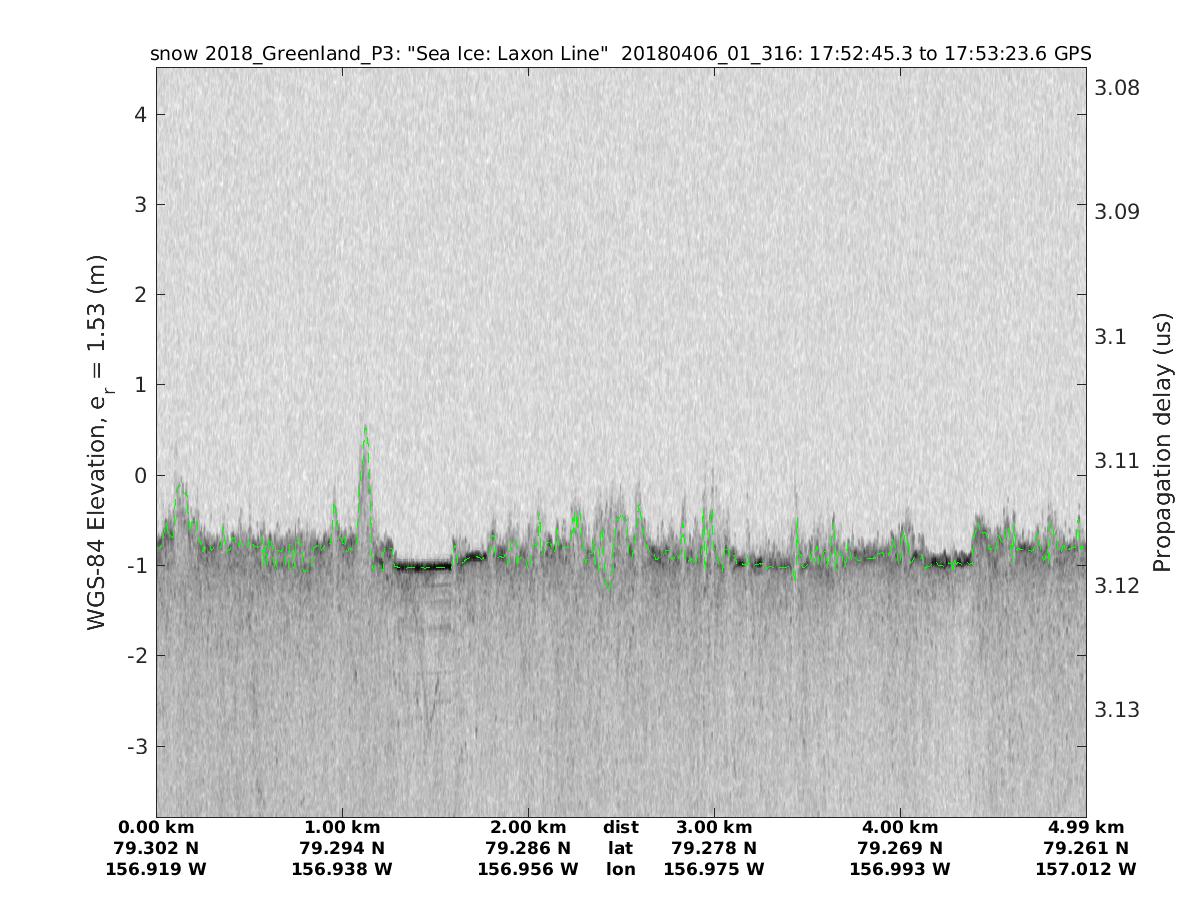This screenshot has width=1200, height=900.
Task: Click the "Propagation delay (us)" axis label
Action: 1161,442
